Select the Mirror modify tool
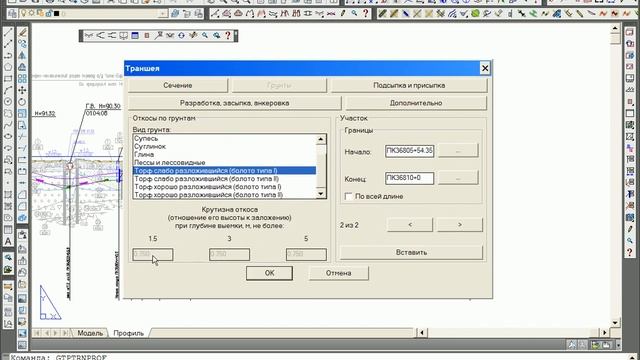Image resolution: width=640 pixels, height=360 pixels. point(22,55)
